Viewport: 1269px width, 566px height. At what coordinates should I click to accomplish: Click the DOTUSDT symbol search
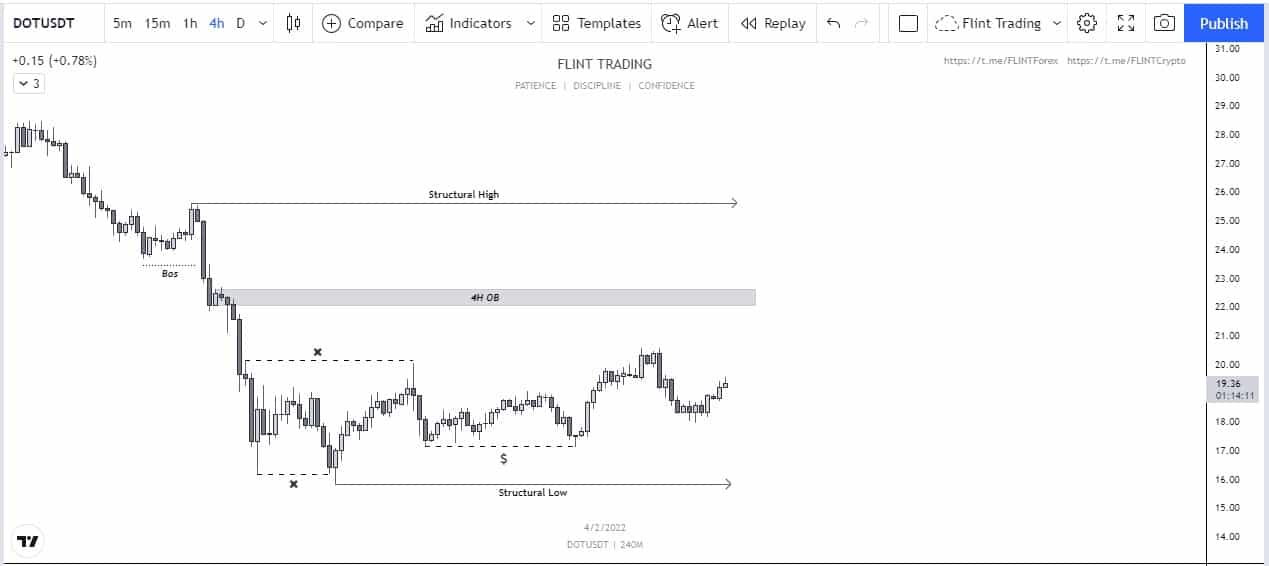47,23
